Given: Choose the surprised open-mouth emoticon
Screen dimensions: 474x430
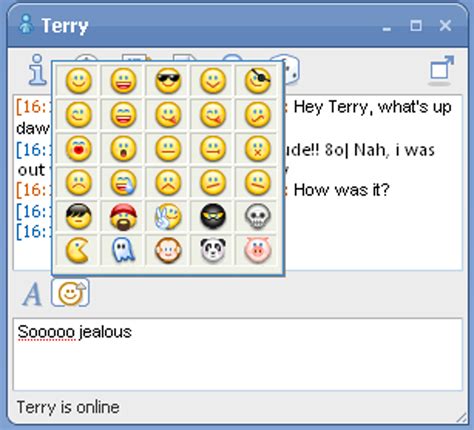Looking at the screenshot, I should [123, 149].
